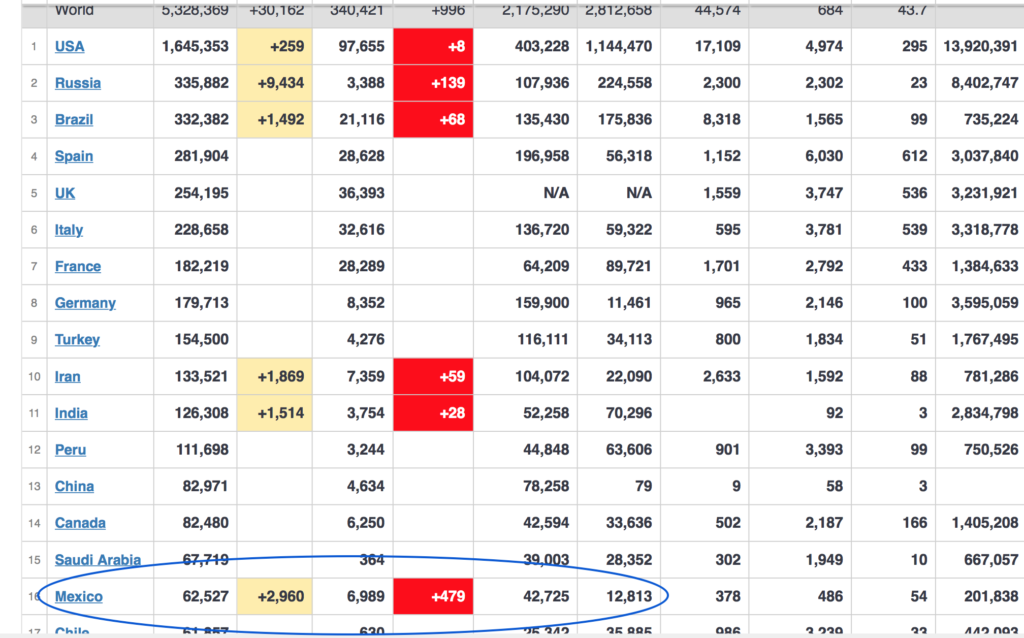The width and height of the screenshot is (1024, 638).
Task: Select the yellow +2,960 cell for Mexico
Action: pyautogui.click(x=274, y=596)
